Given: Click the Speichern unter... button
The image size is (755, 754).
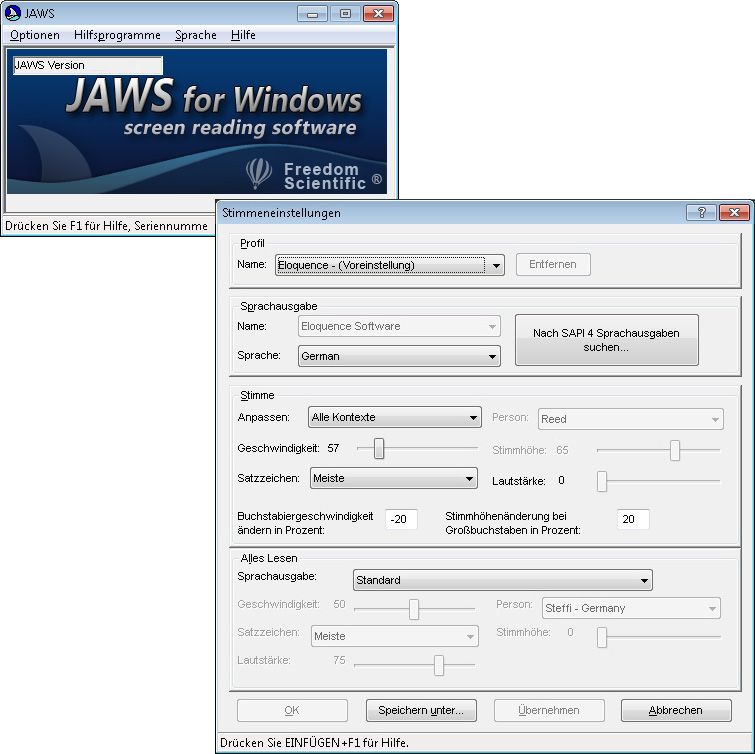Looking at the screenshot, I should 421,710.
